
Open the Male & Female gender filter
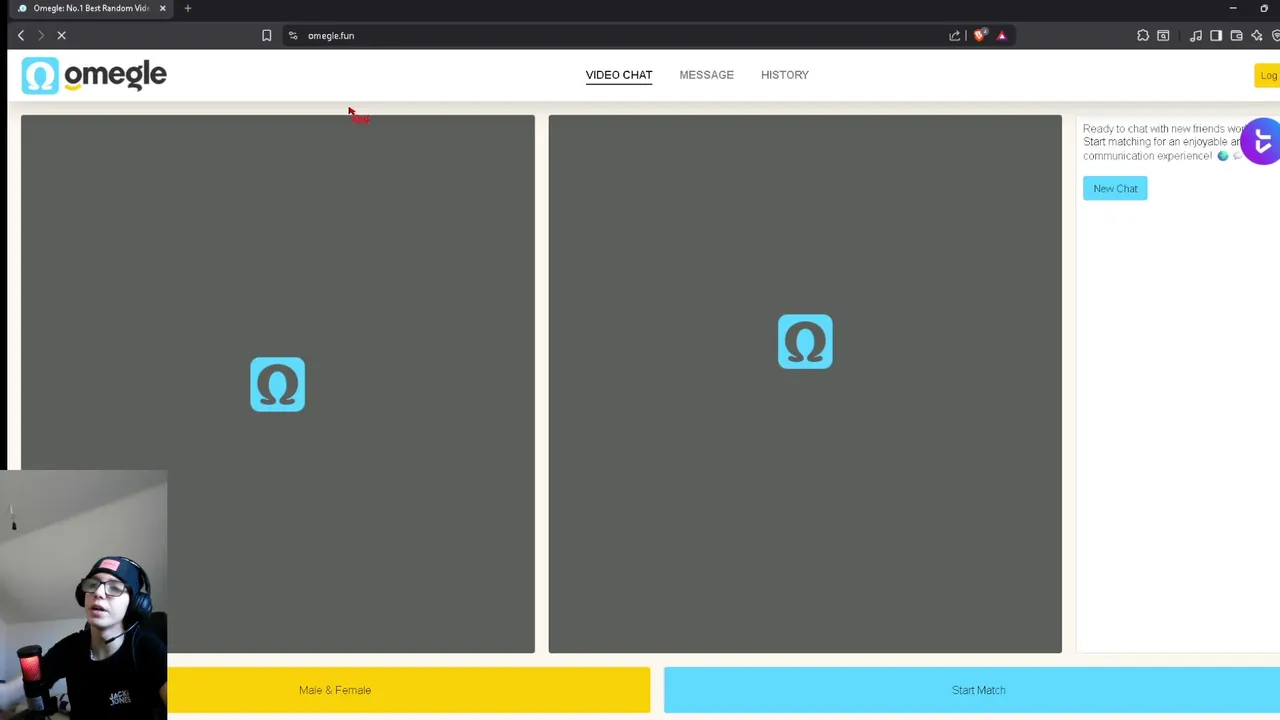coord(408,690)
